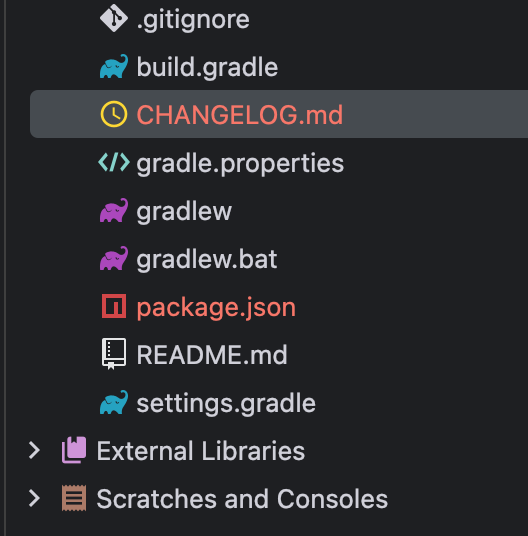Click the purple elephant icon beside gradlew.bat
Screen dimensions: 528x536
pyautogui.click(x=114, y=258)
